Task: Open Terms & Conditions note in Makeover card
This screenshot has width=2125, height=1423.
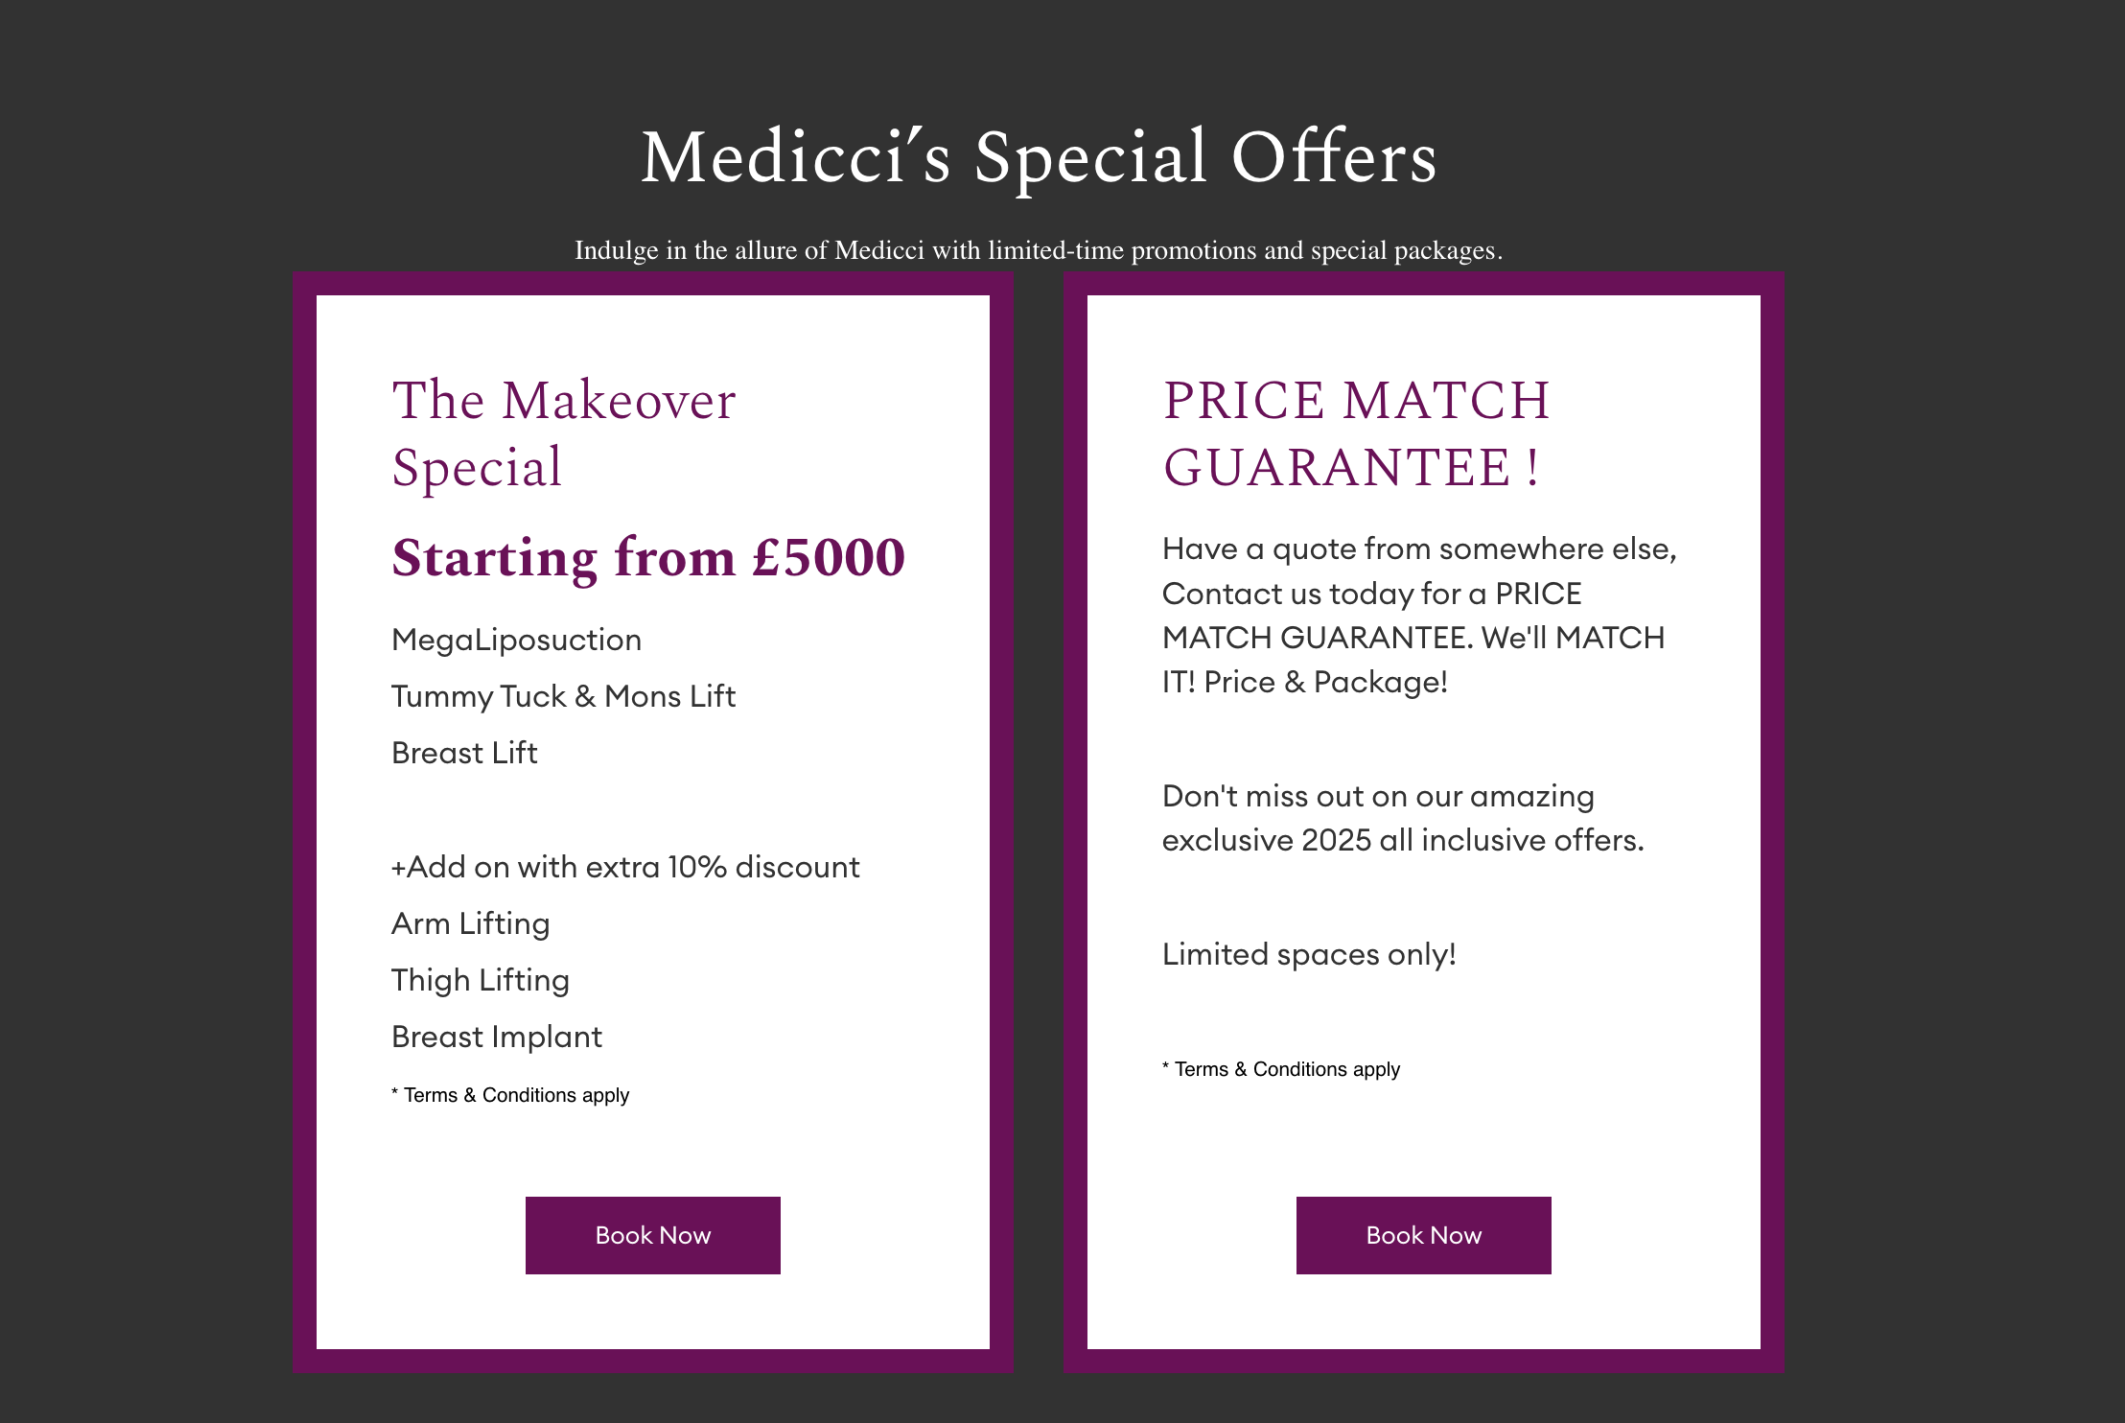Action: [x=510, y=1095]
